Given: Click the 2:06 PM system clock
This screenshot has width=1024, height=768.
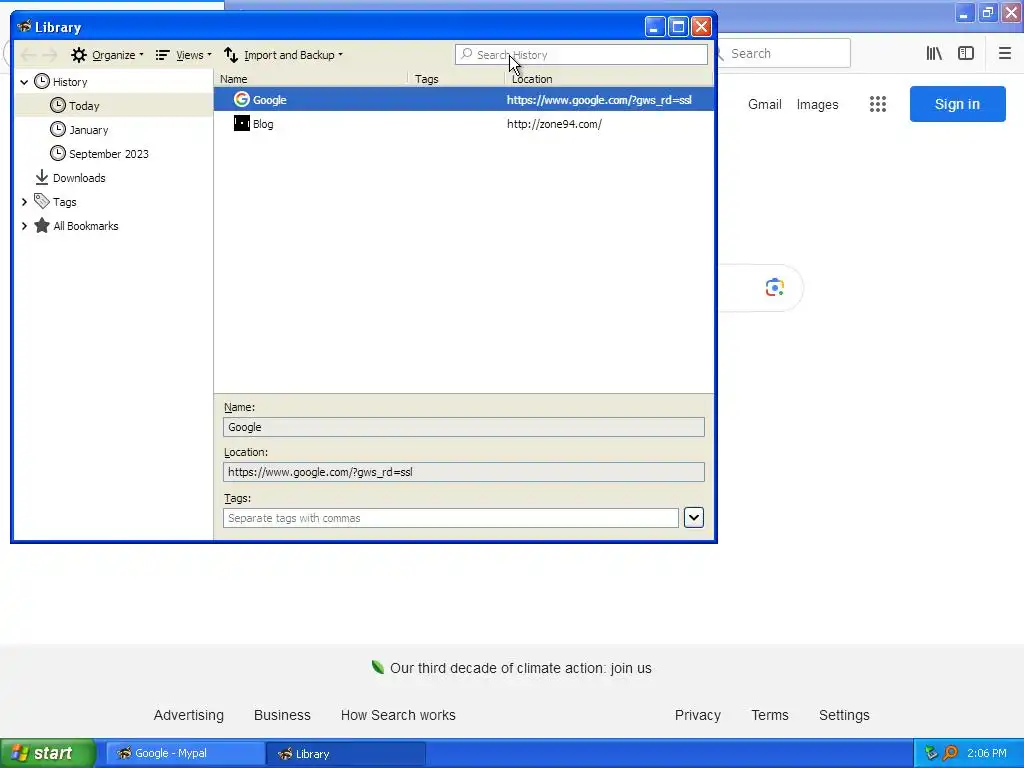Looking at the screenshot, I should coord(987,754).
